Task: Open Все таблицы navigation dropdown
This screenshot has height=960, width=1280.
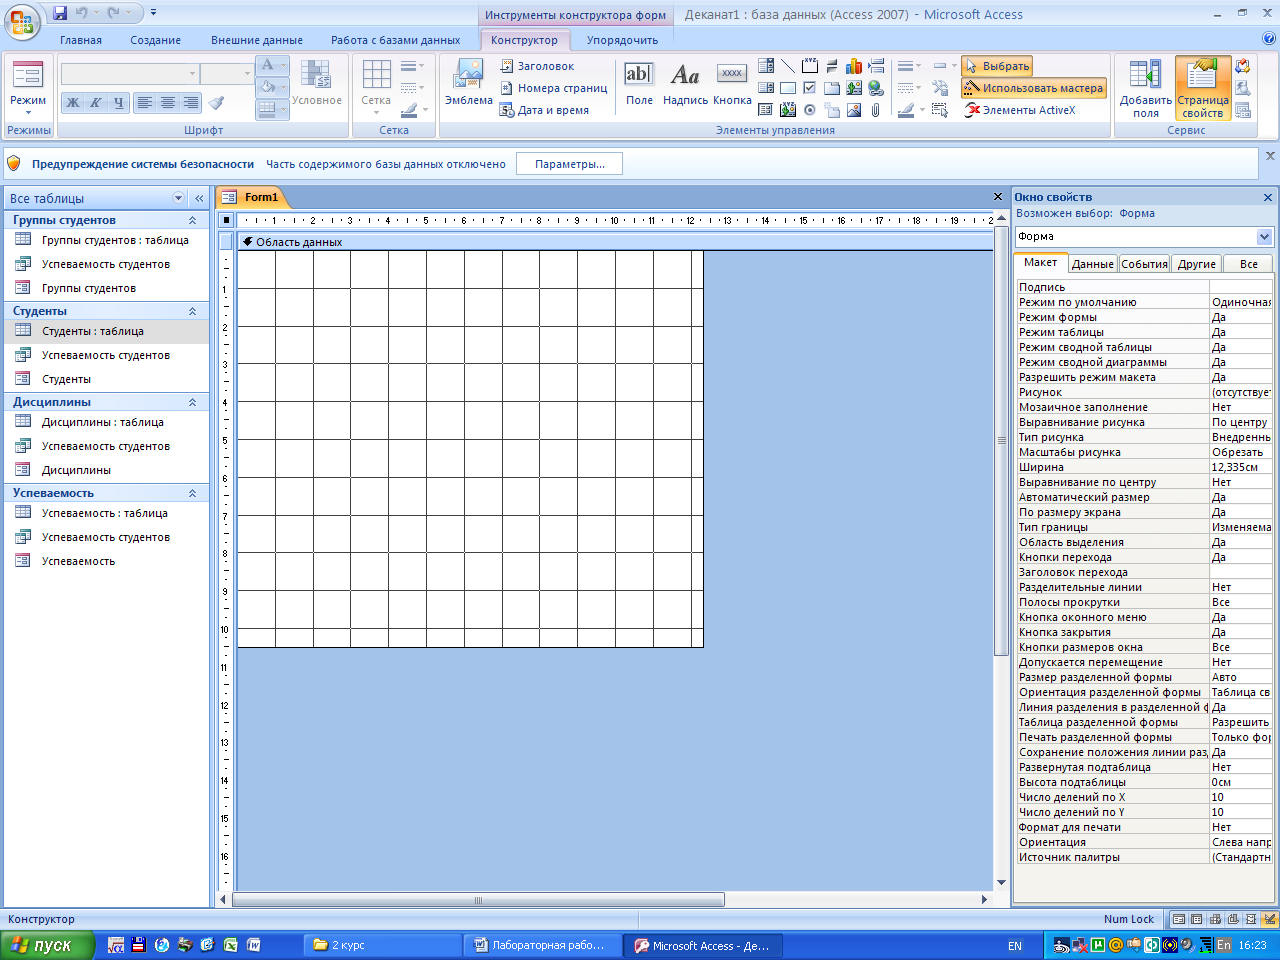Action: (x=179, y=198)
